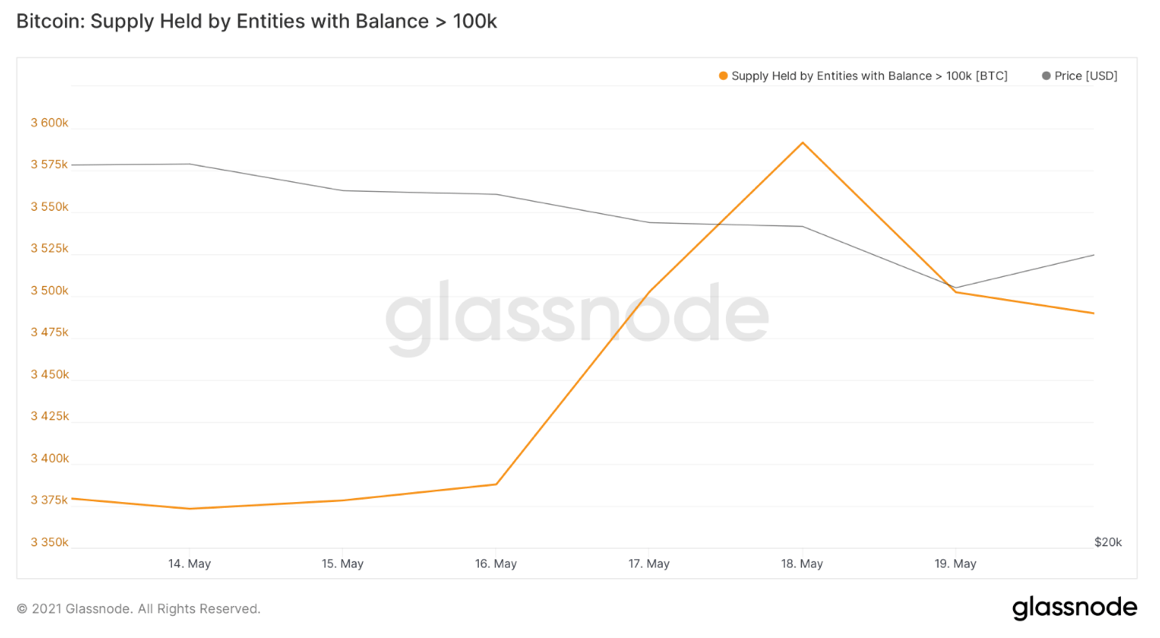Click the $20k price axis label
This screenshot has height=638, width=1160.
click(x=1107, y=543)
